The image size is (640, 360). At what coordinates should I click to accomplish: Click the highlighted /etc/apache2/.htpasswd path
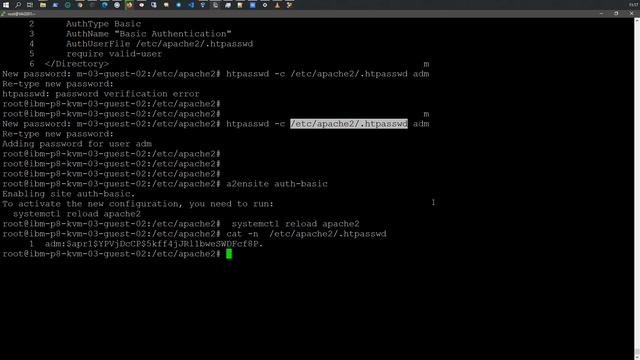point(349,124)
